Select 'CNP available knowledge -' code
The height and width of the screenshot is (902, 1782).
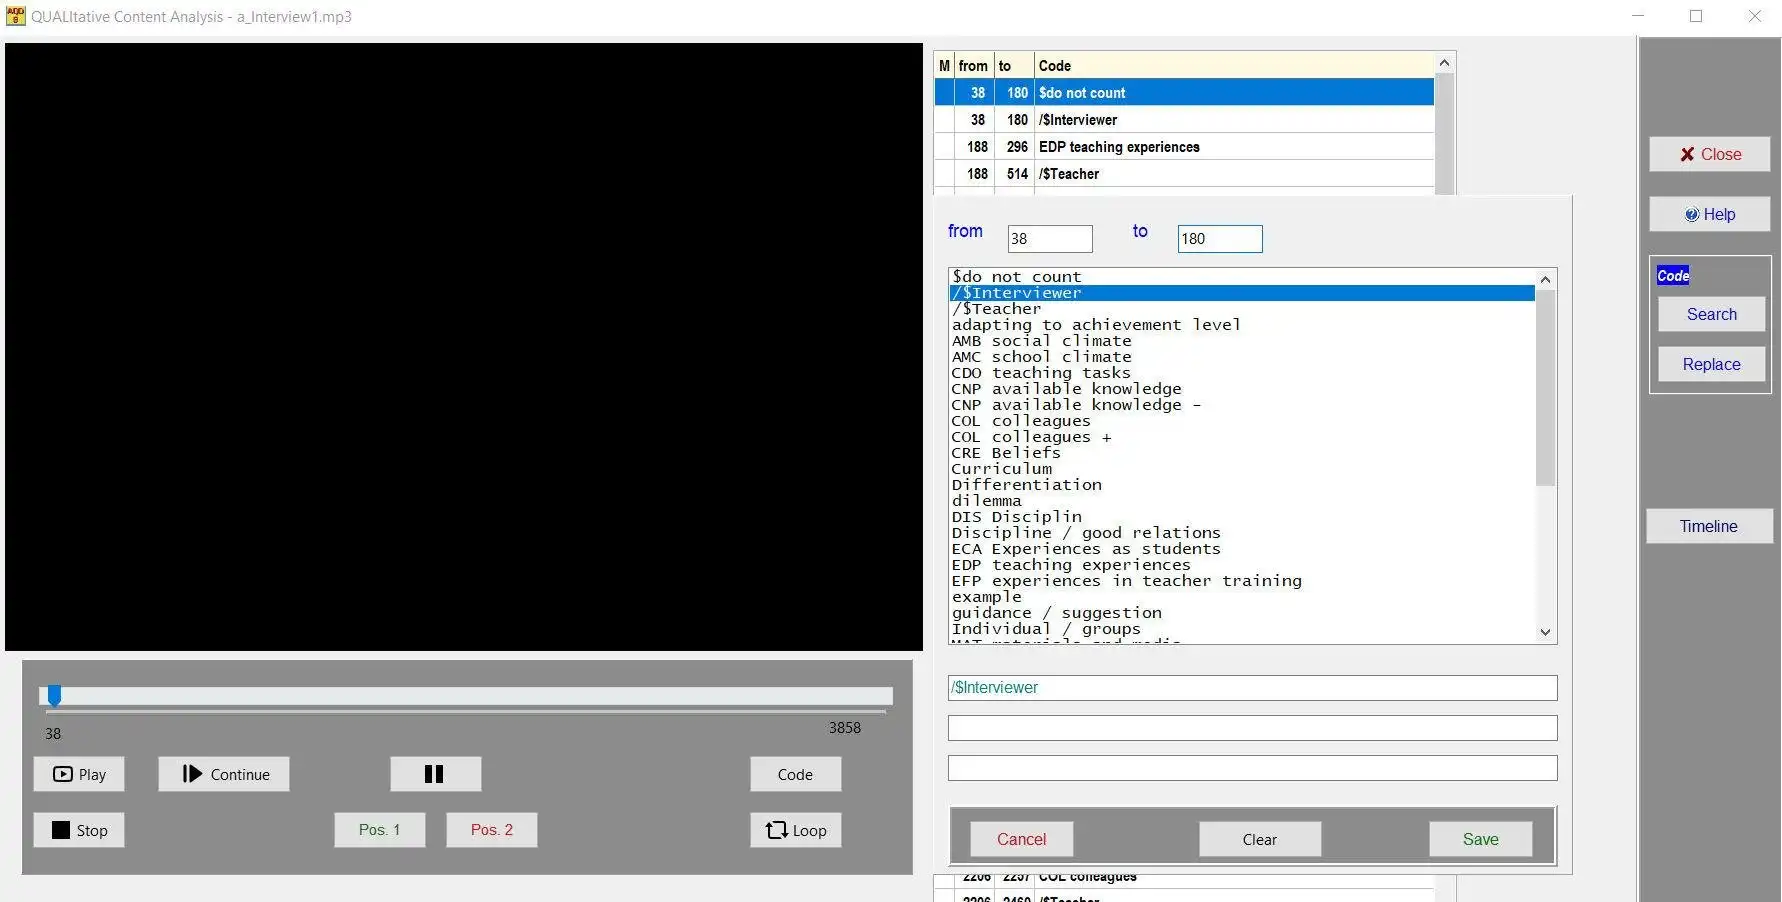pos(1242,405)
